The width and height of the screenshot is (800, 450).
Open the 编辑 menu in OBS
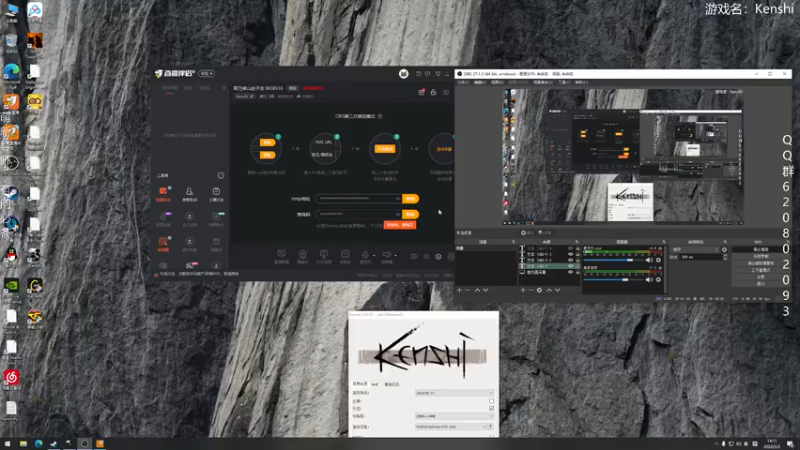[480, 82]
